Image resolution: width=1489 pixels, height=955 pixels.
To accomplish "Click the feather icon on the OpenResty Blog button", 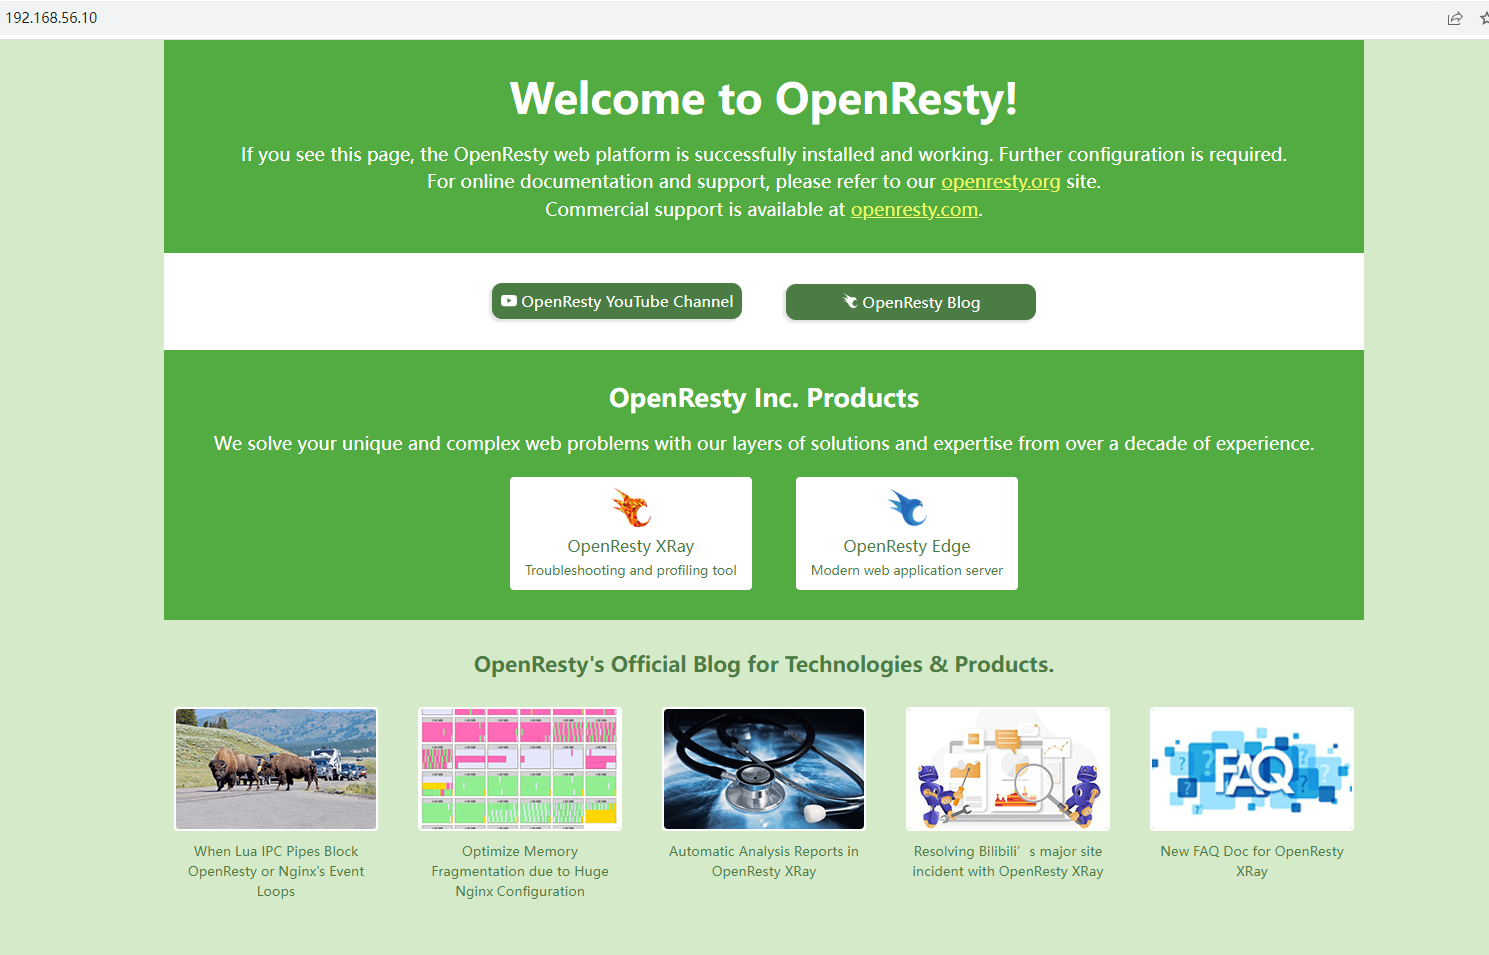I will tap(849, 301).
